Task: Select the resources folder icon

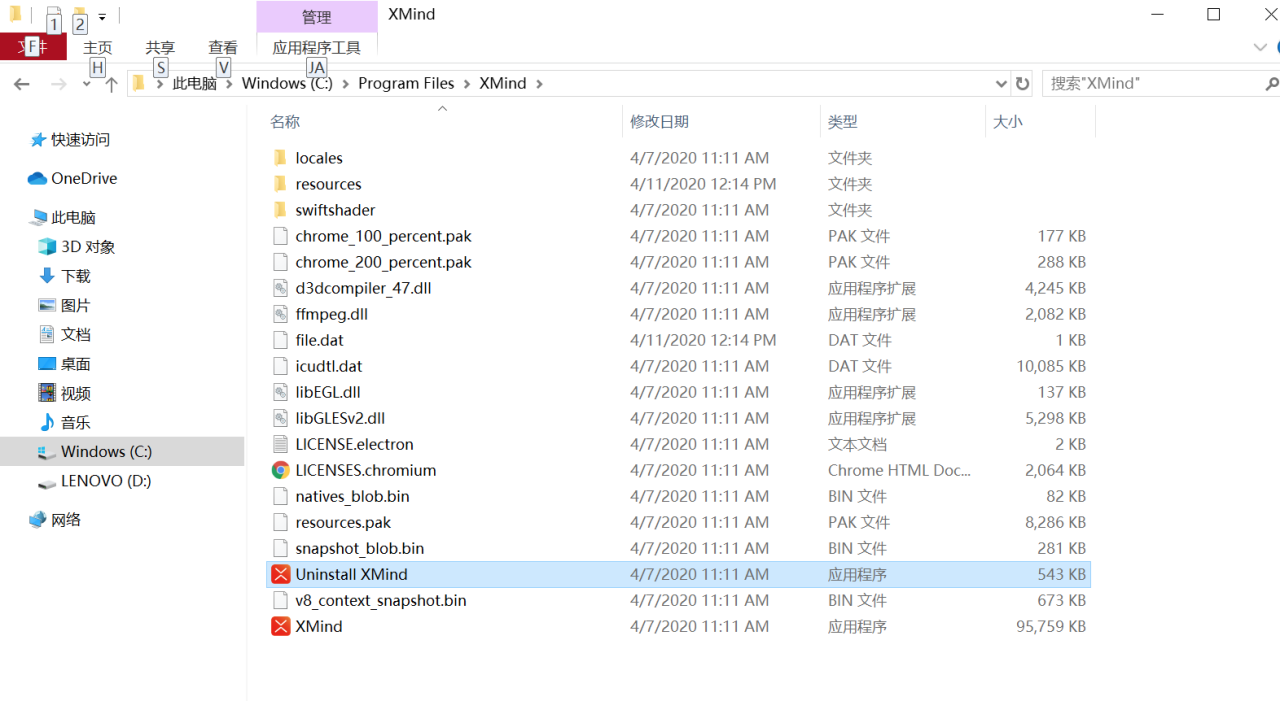Action: (x=280, y=184)
